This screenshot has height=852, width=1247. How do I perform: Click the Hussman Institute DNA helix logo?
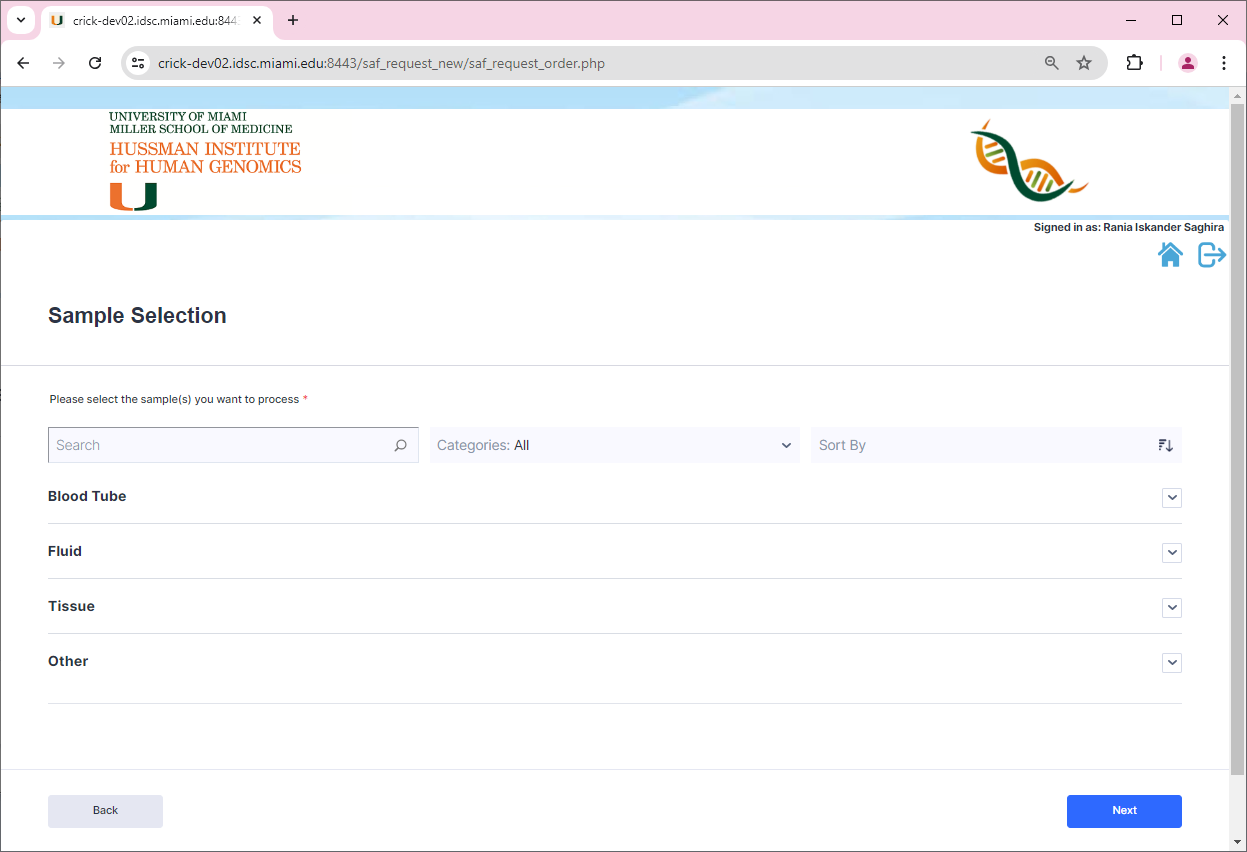point(1028,160)
